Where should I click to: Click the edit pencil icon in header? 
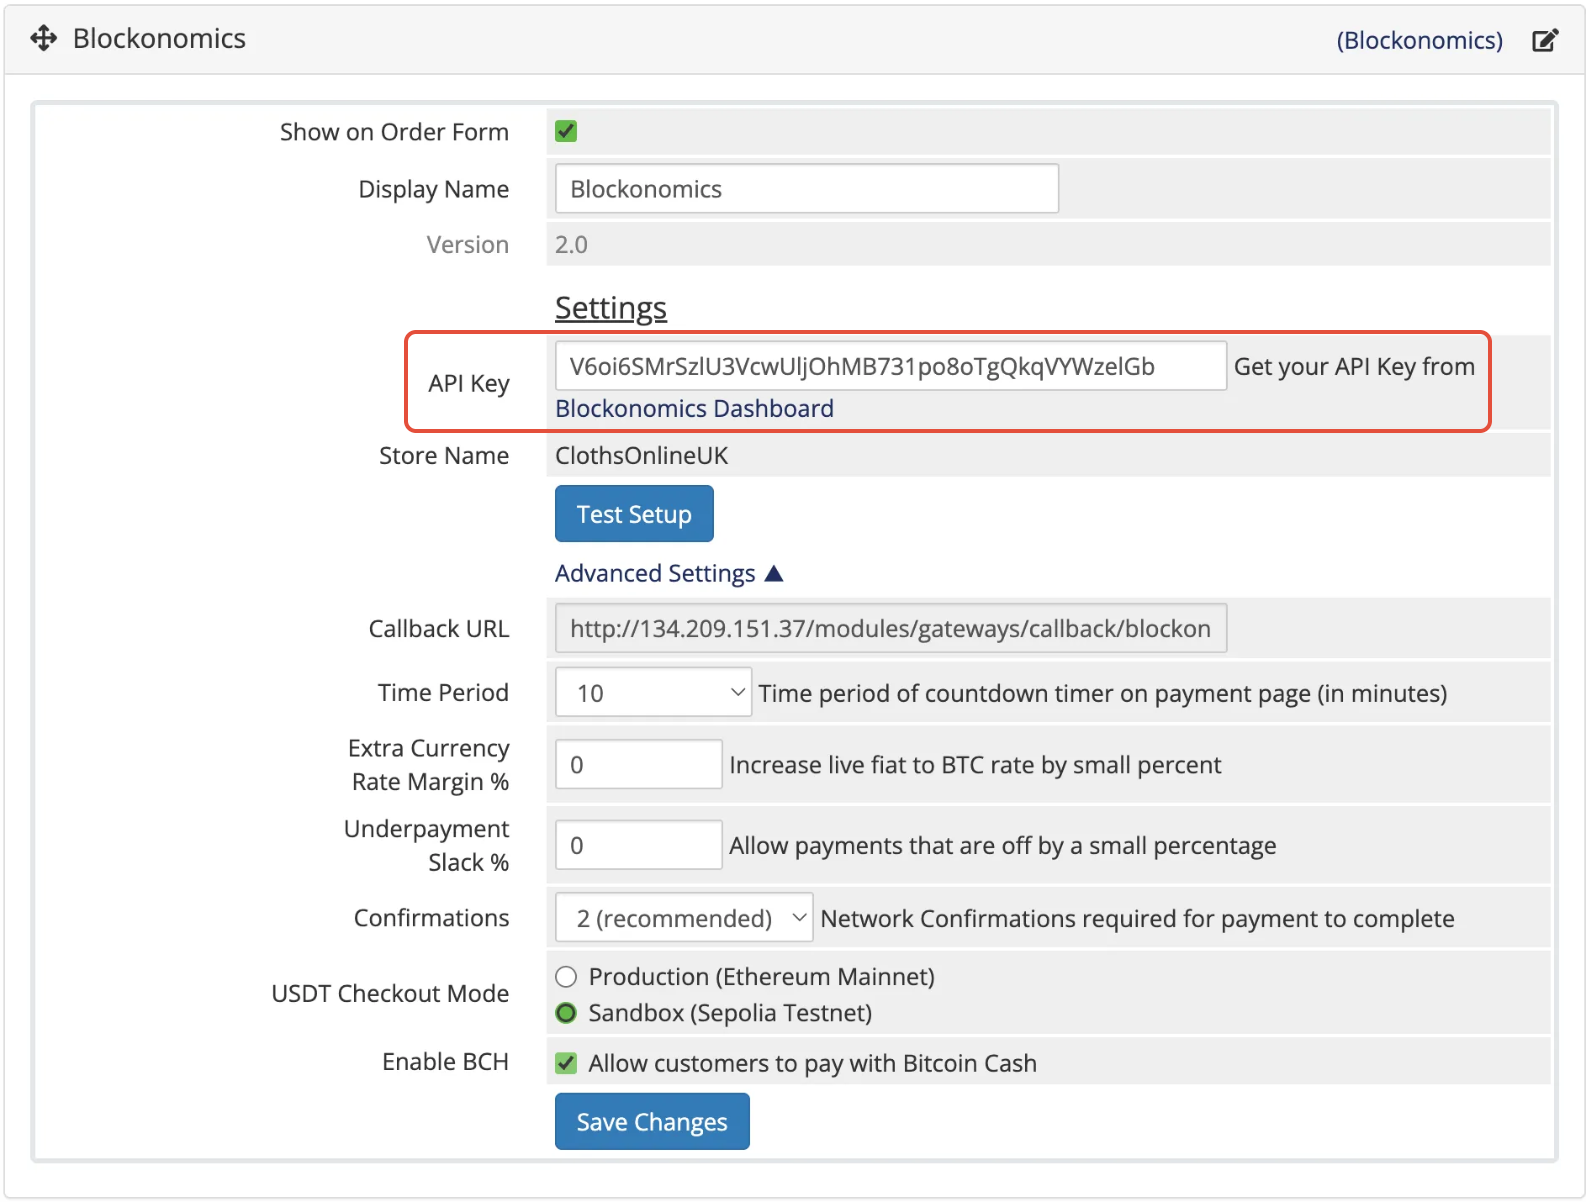pyautogui.click(x=1545, y=40)
